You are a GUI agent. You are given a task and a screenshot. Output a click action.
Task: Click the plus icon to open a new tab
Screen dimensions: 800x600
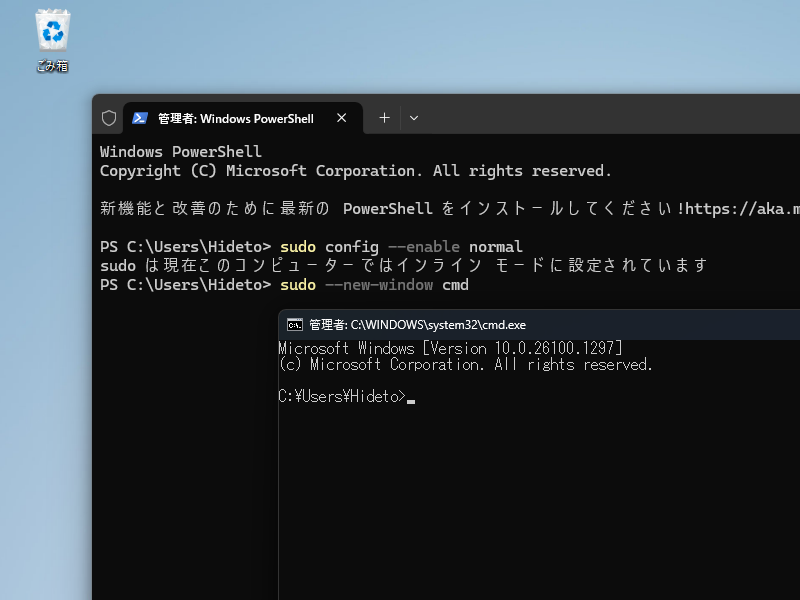click(384, 117)
